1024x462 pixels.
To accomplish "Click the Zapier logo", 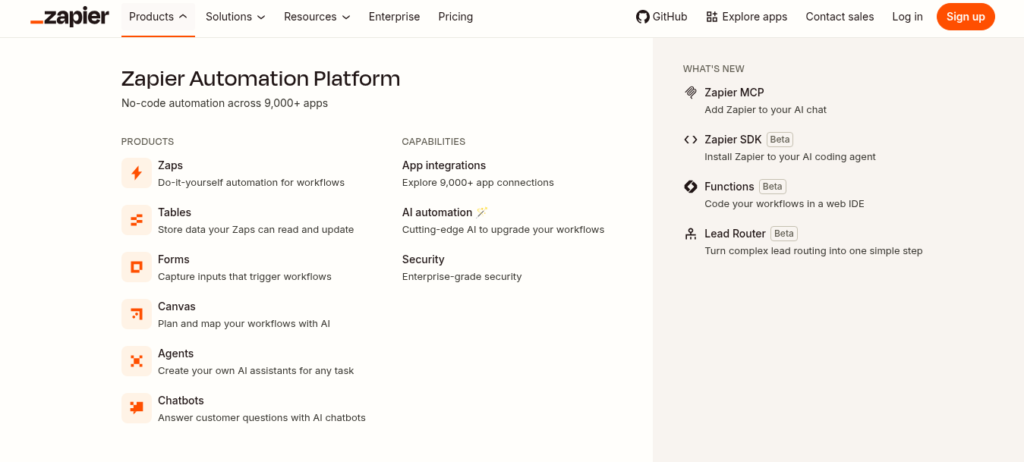I will click(x=70, y=17).
